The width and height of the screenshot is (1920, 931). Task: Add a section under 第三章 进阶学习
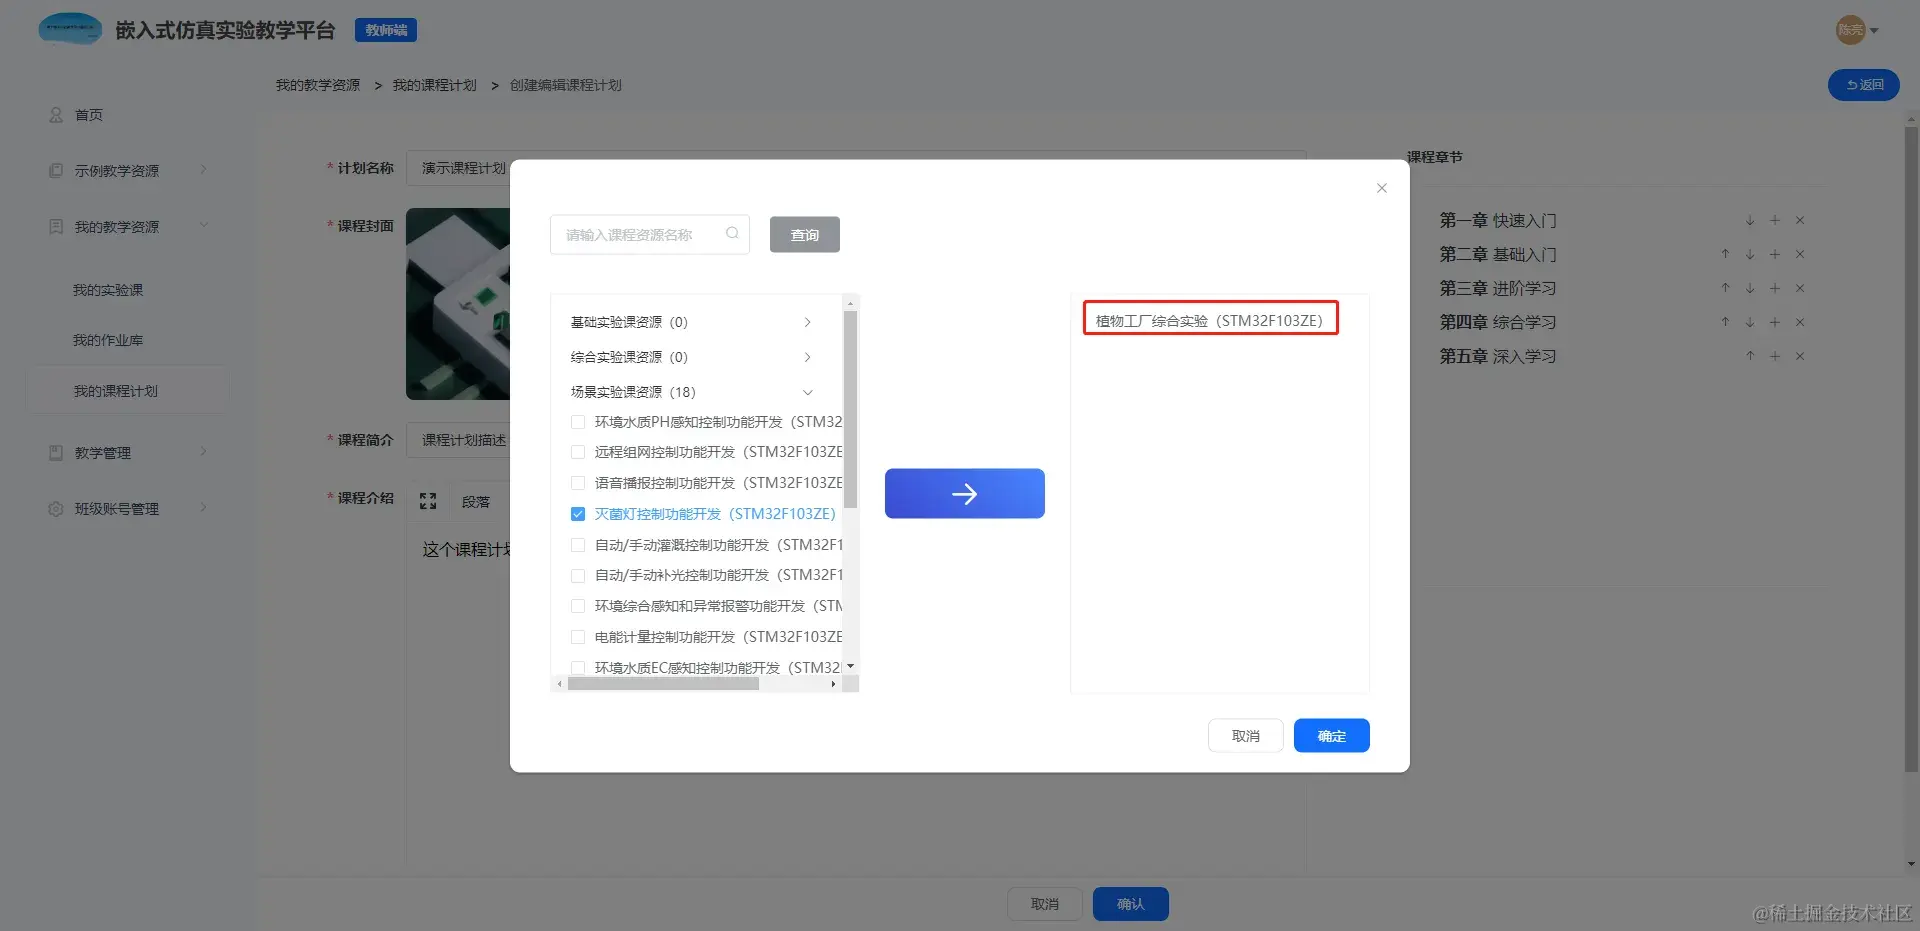coord(1775,288)
